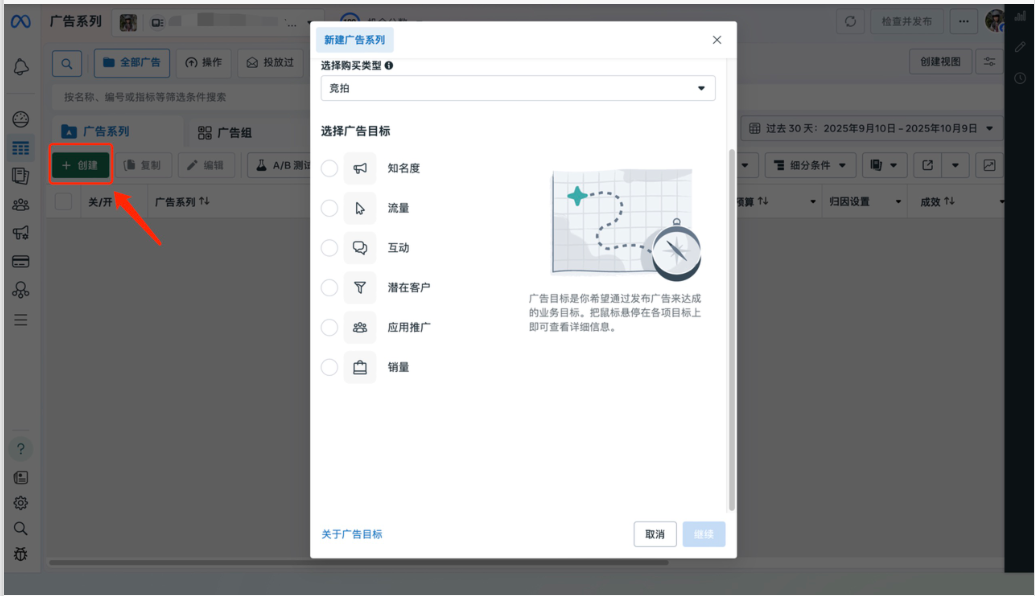Viewport: 1035px width, 596px height.
Task: Open the 竞拍 purchase type dropdown
Action: click(x=517, y=89)
